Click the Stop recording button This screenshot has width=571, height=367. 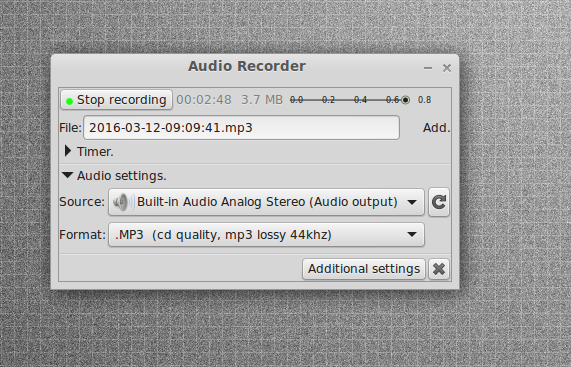click(x=116, y=100)
